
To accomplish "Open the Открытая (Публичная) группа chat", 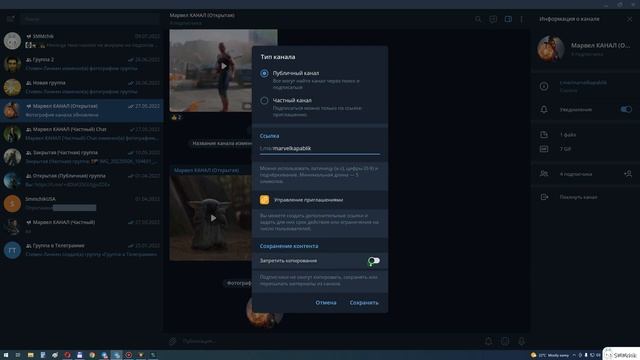I will coord(82,180).
